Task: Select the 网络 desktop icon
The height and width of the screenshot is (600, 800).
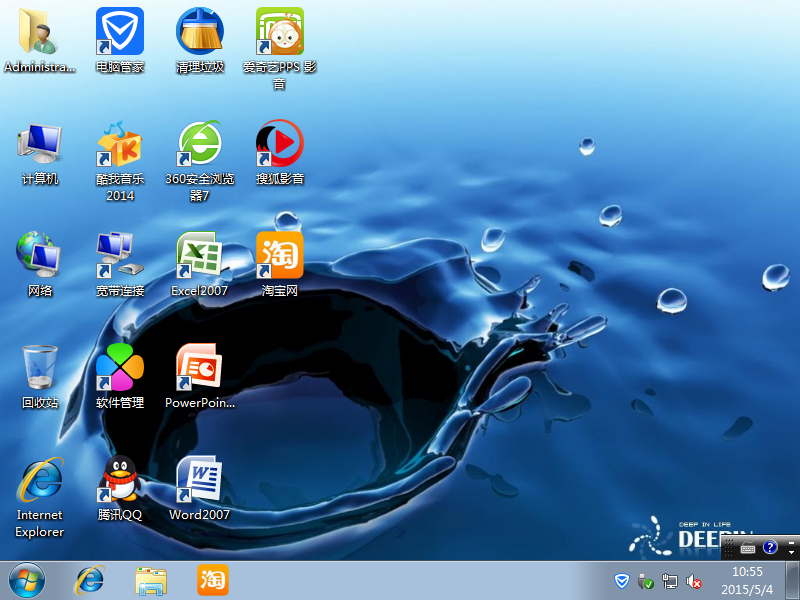Action: tap(40, 264)
